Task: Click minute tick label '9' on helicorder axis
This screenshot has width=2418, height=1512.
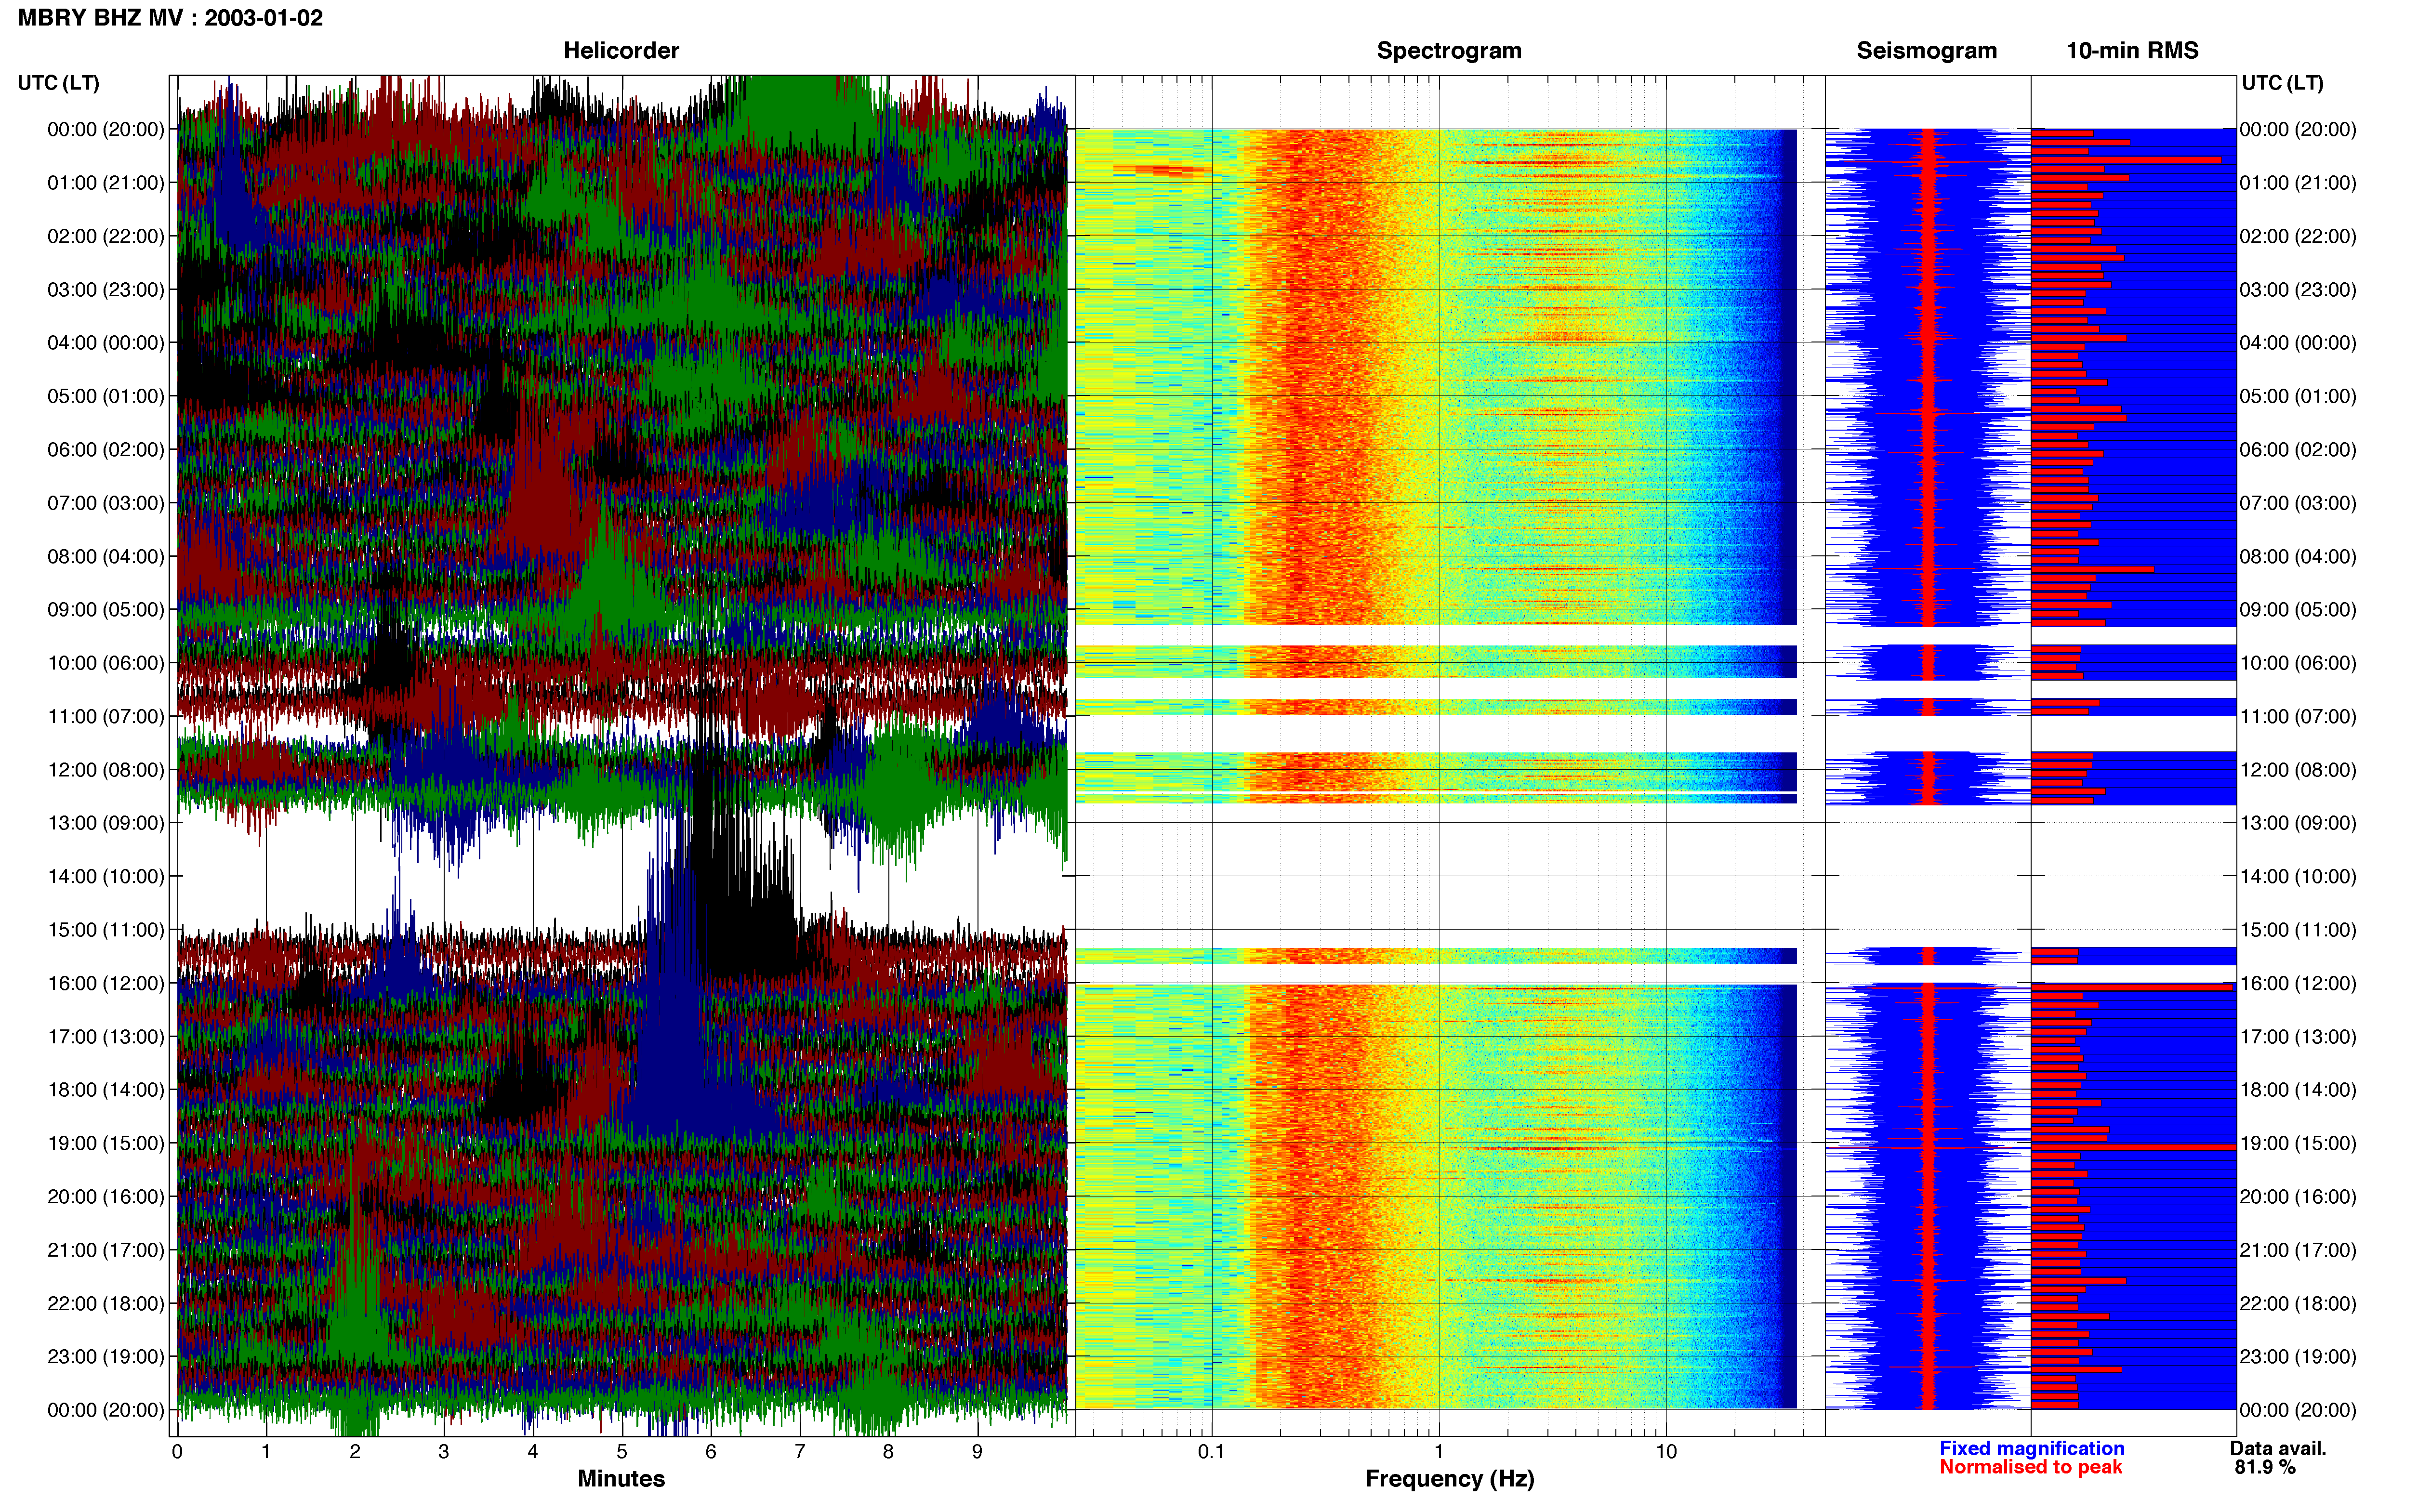Action: (x=977, y=1452)
